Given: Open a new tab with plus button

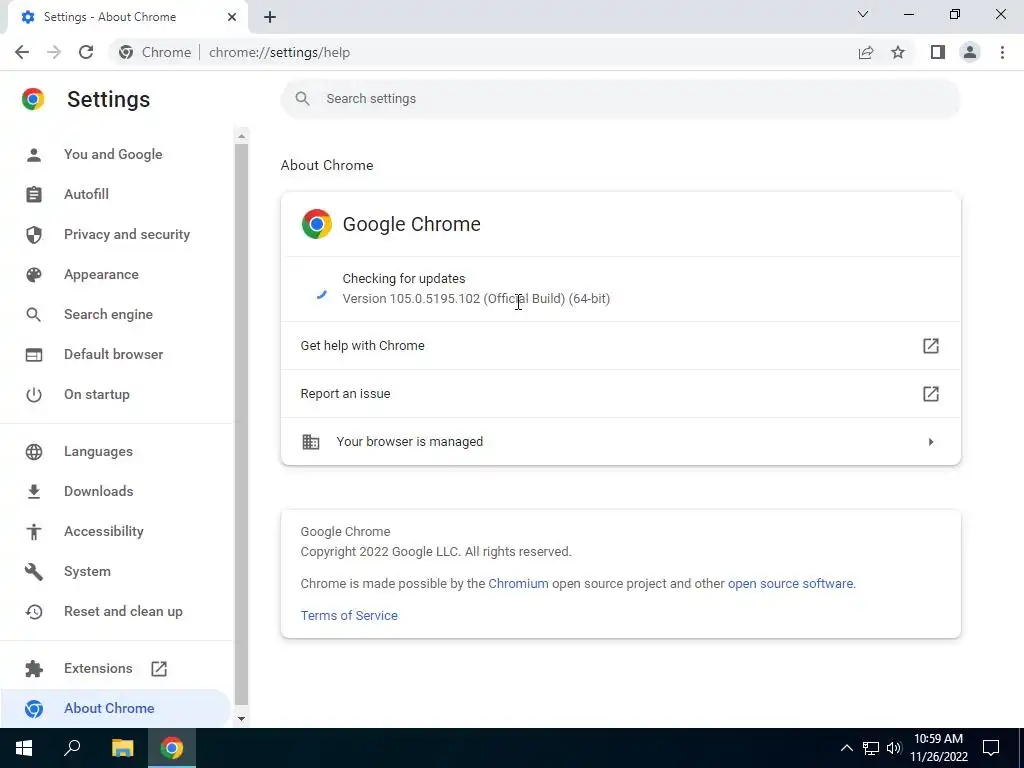Looking at the screenshot, I should point(270,18).
